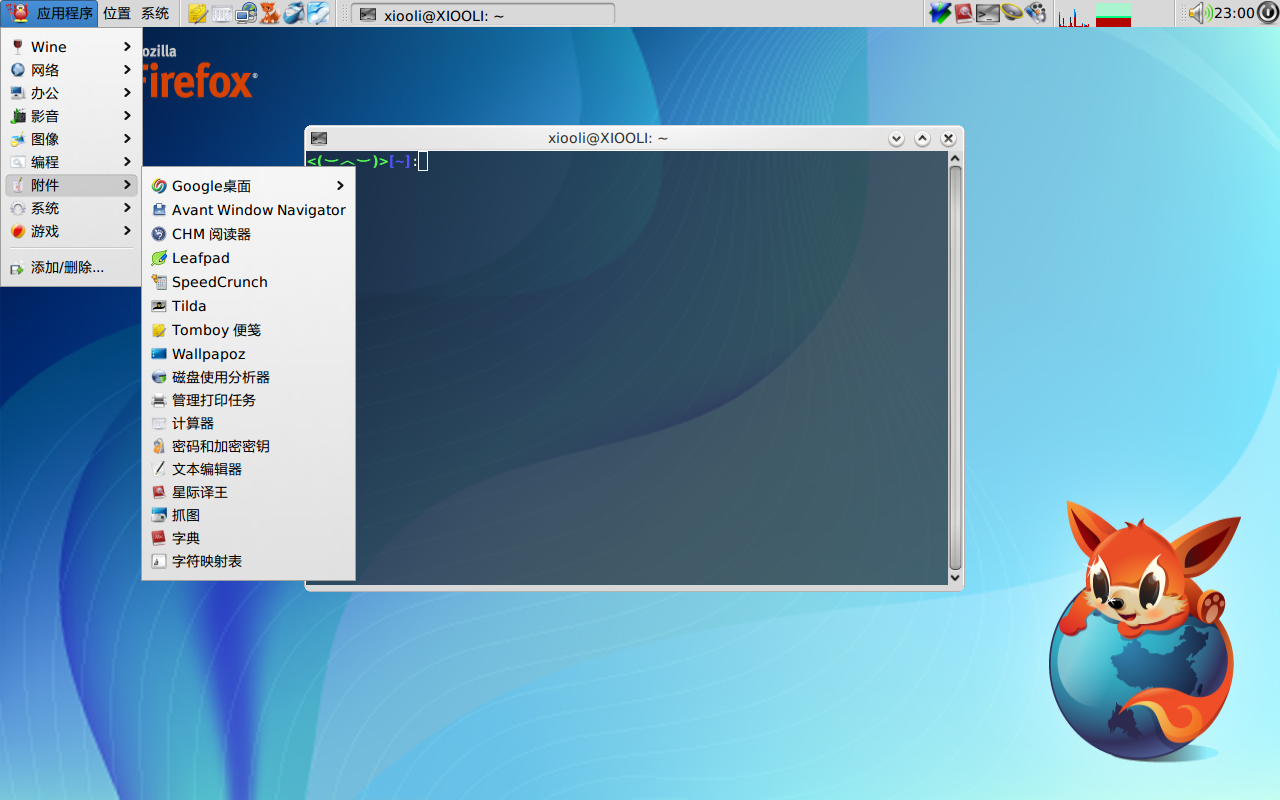Open the 游戏 games category
Screen dimensions: 1280x800
coord(71,231)
